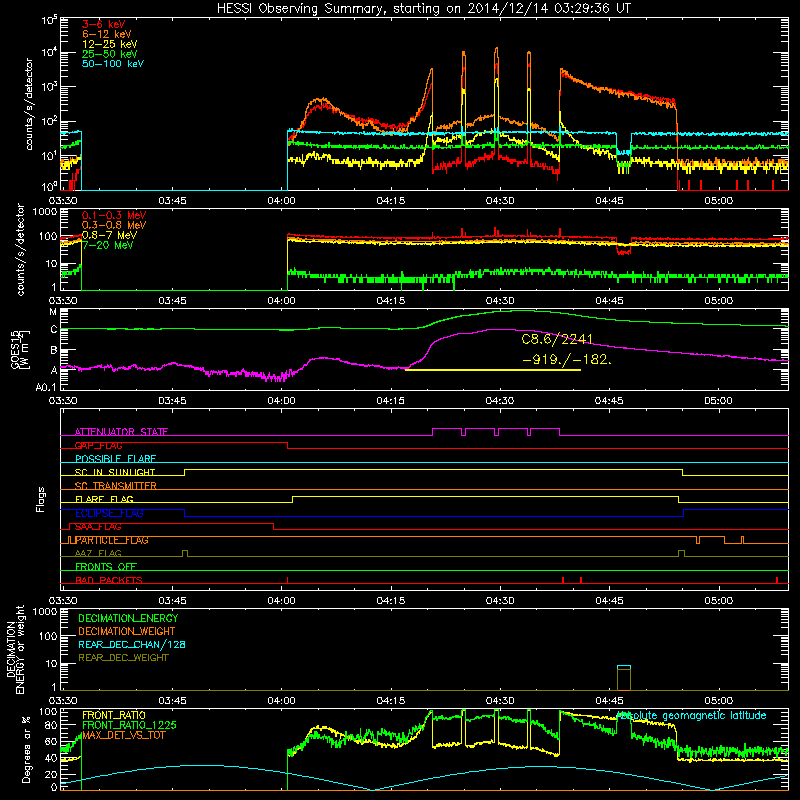800x800 pixels.
Task: Click the 04:15 tick under the Flags panel
Action: point(391,601)
